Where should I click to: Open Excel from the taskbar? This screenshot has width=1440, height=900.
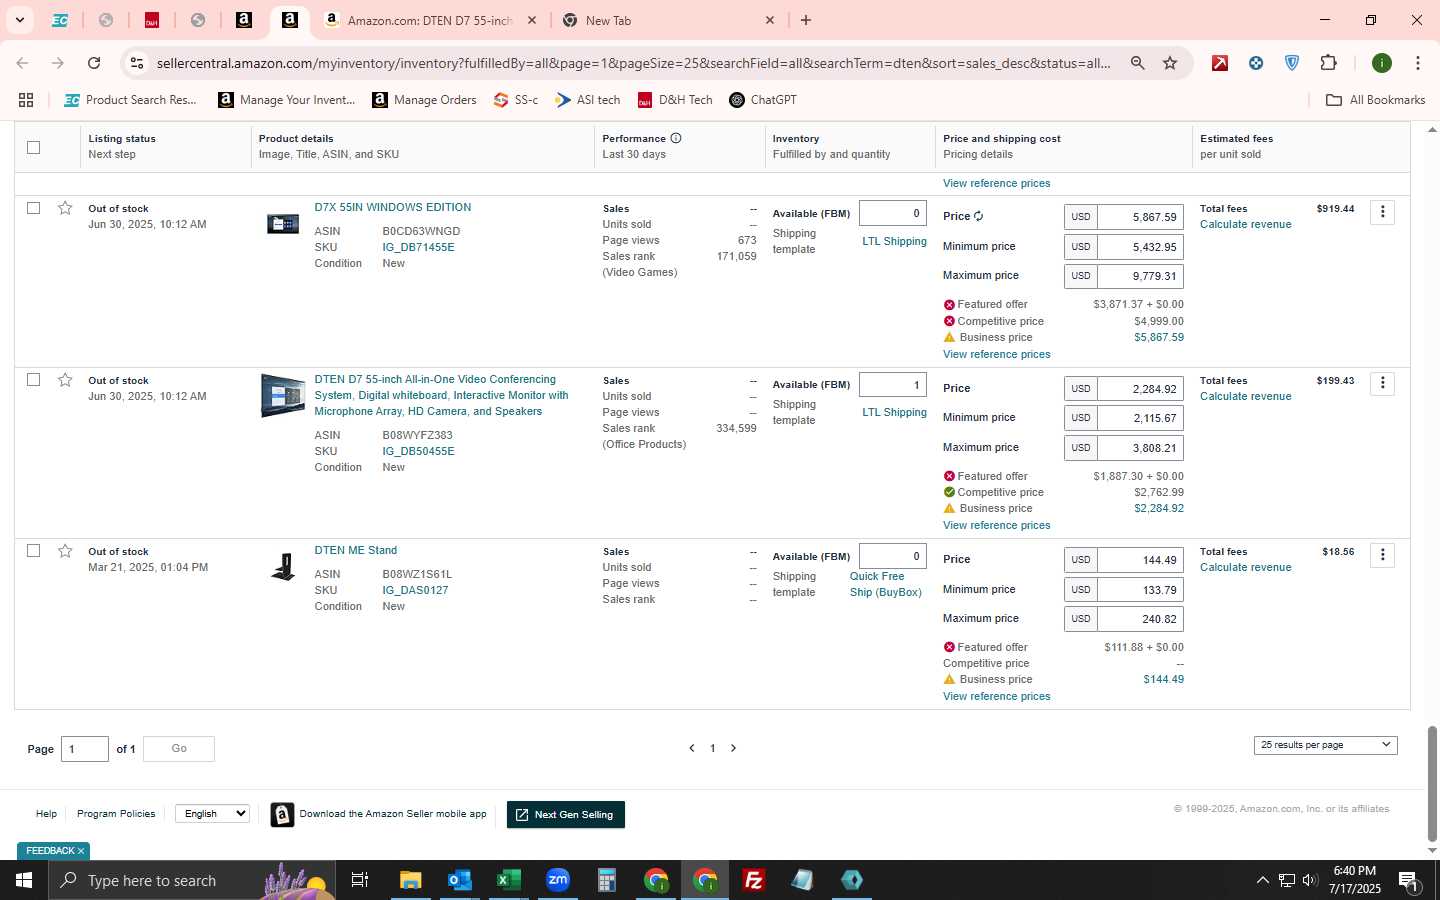[x=508, y=880]
